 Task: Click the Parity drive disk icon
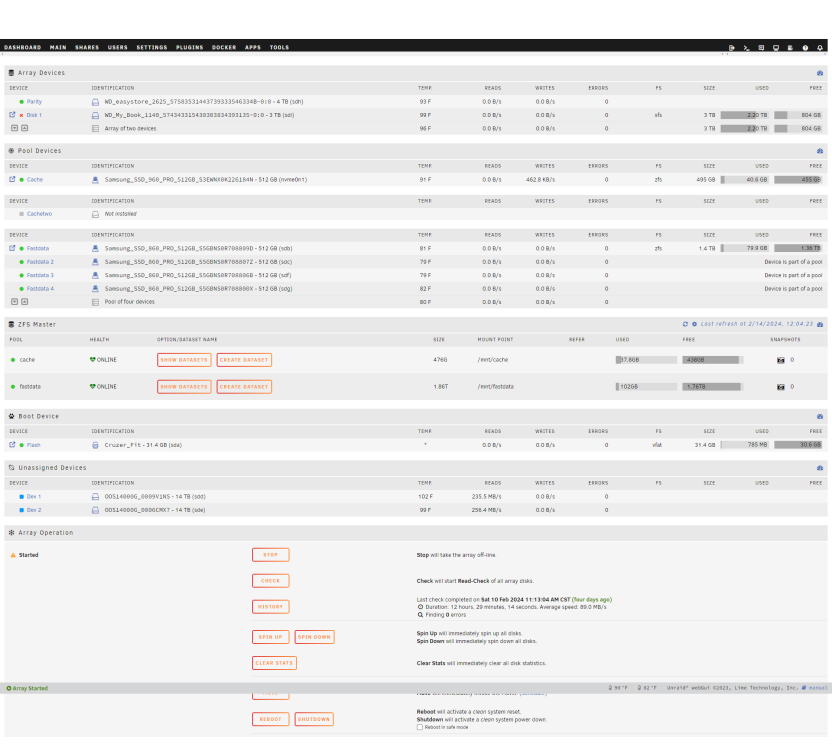coord(96,102)
